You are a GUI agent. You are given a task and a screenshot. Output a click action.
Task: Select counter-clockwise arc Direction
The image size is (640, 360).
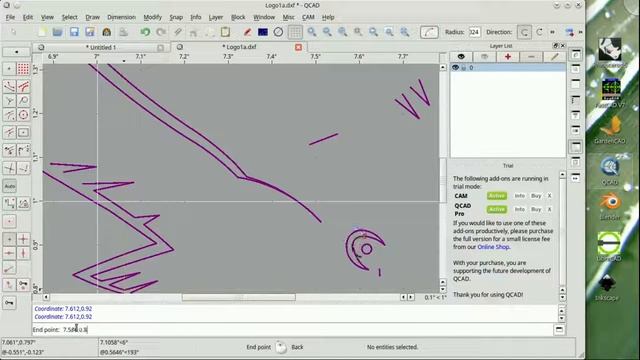click(524, 32)
